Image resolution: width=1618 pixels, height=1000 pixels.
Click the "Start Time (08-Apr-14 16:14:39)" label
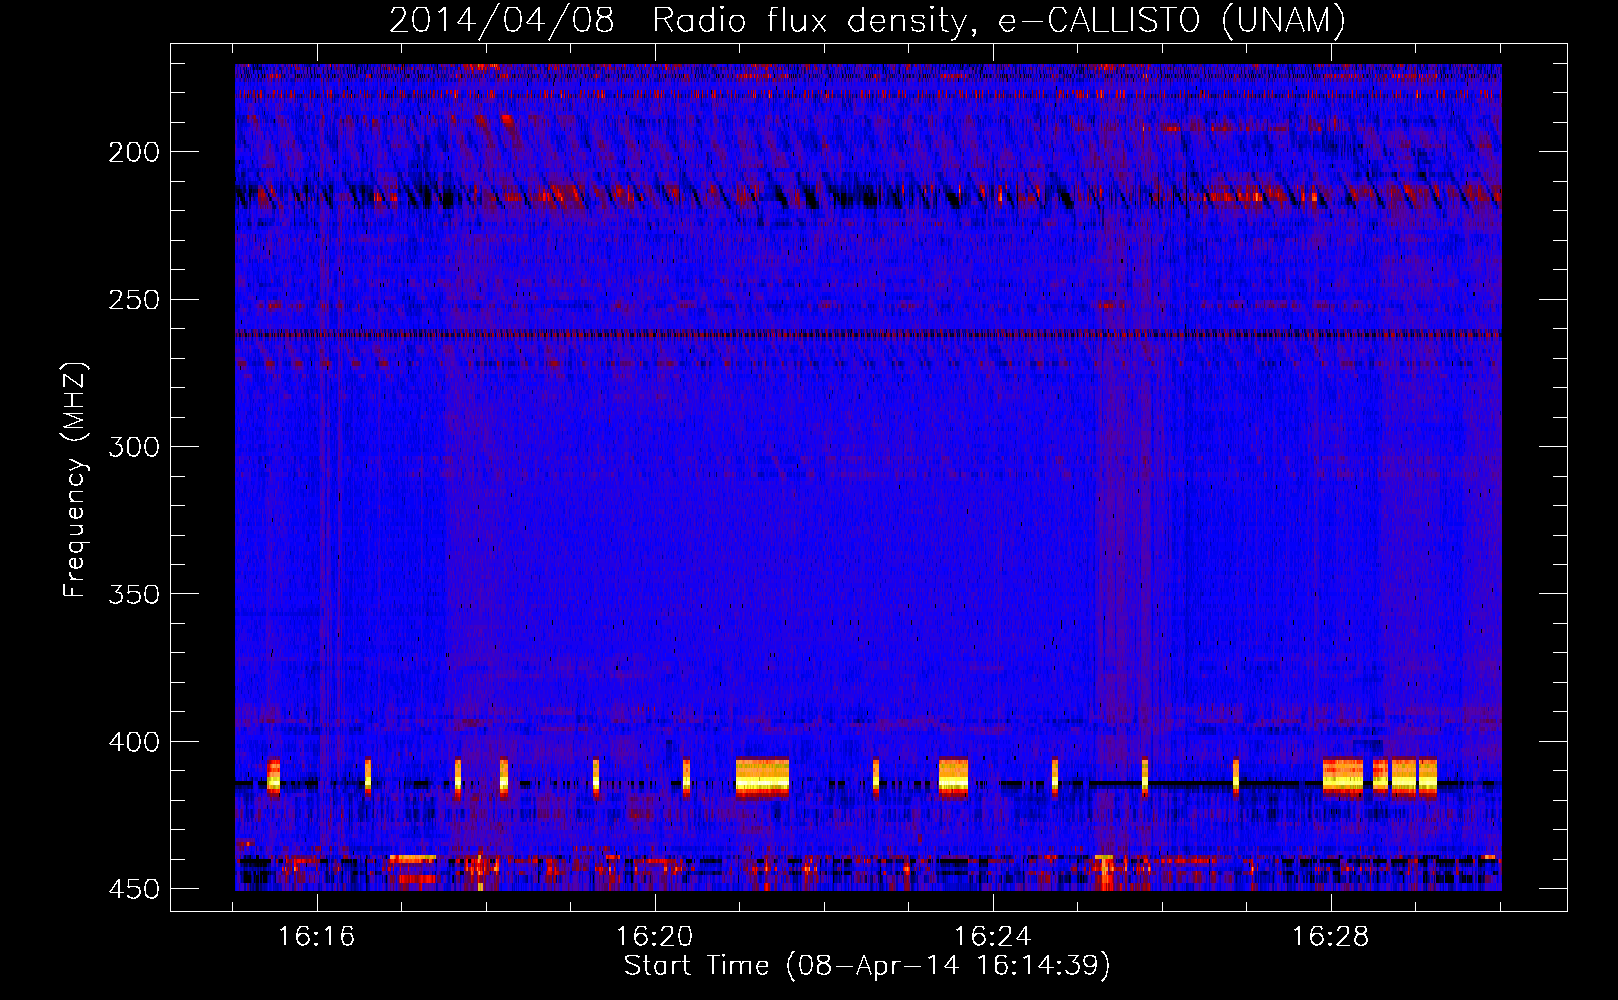coord(867,965)
